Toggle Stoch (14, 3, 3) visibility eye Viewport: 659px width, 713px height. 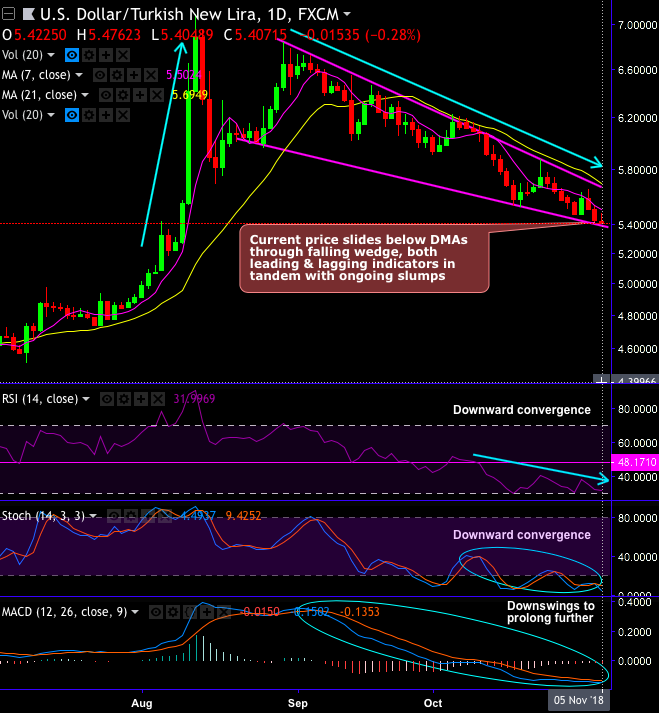coord(114,516)
